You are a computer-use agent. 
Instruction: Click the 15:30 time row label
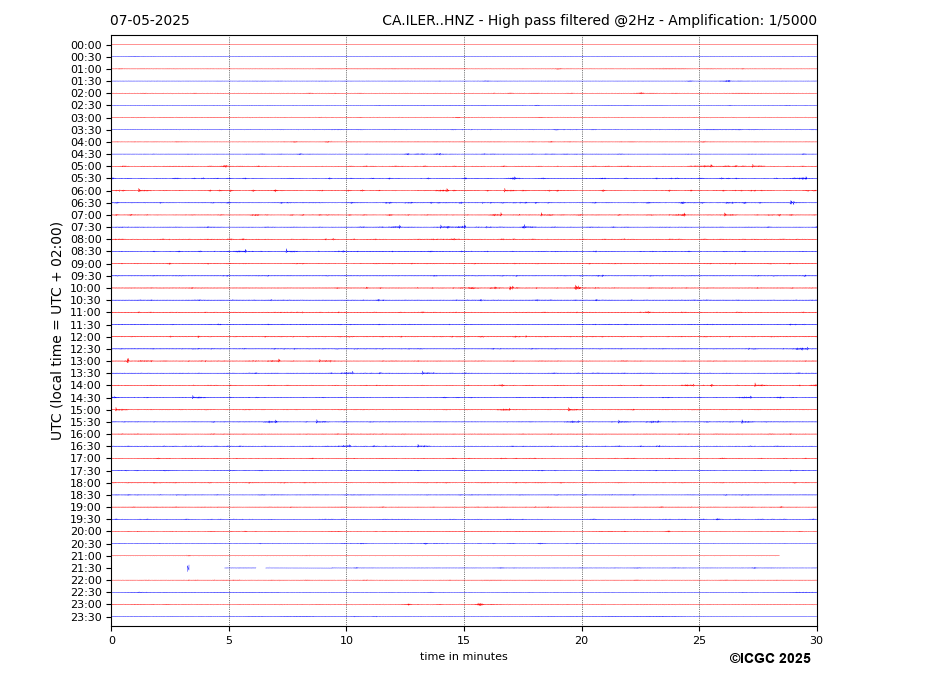pyautogui.click(x=86, y=422)
